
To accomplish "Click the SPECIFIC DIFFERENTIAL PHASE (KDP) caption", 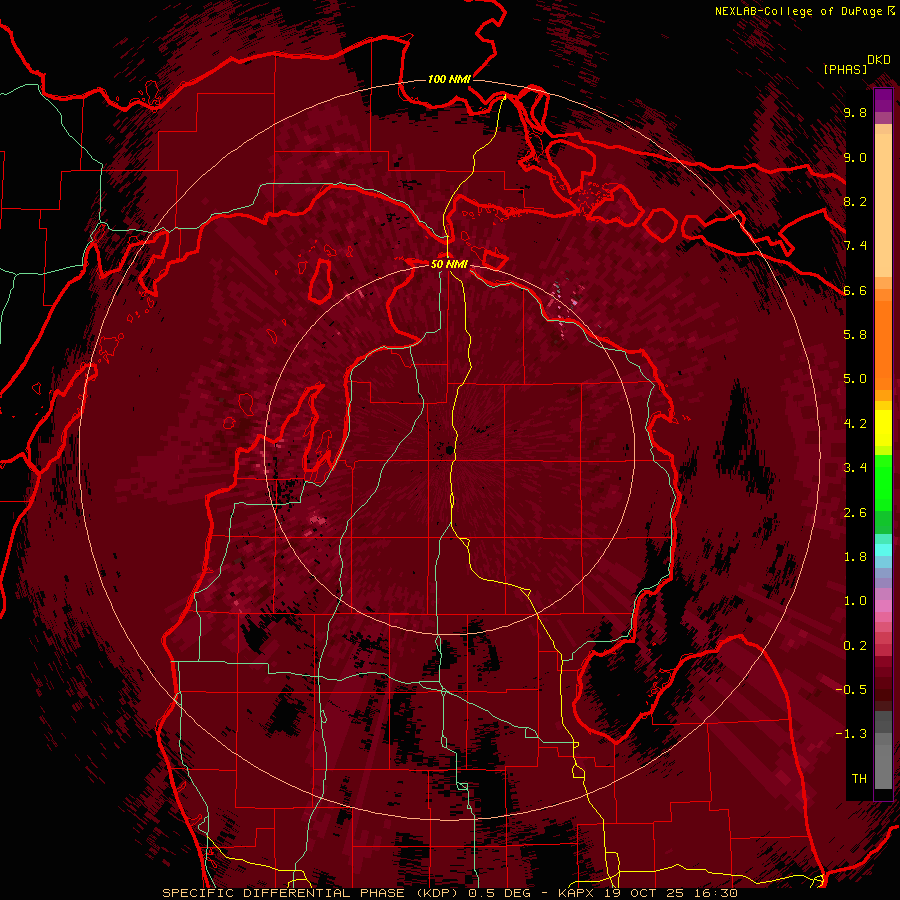I will pyautogui.click(x=312, y=893).
